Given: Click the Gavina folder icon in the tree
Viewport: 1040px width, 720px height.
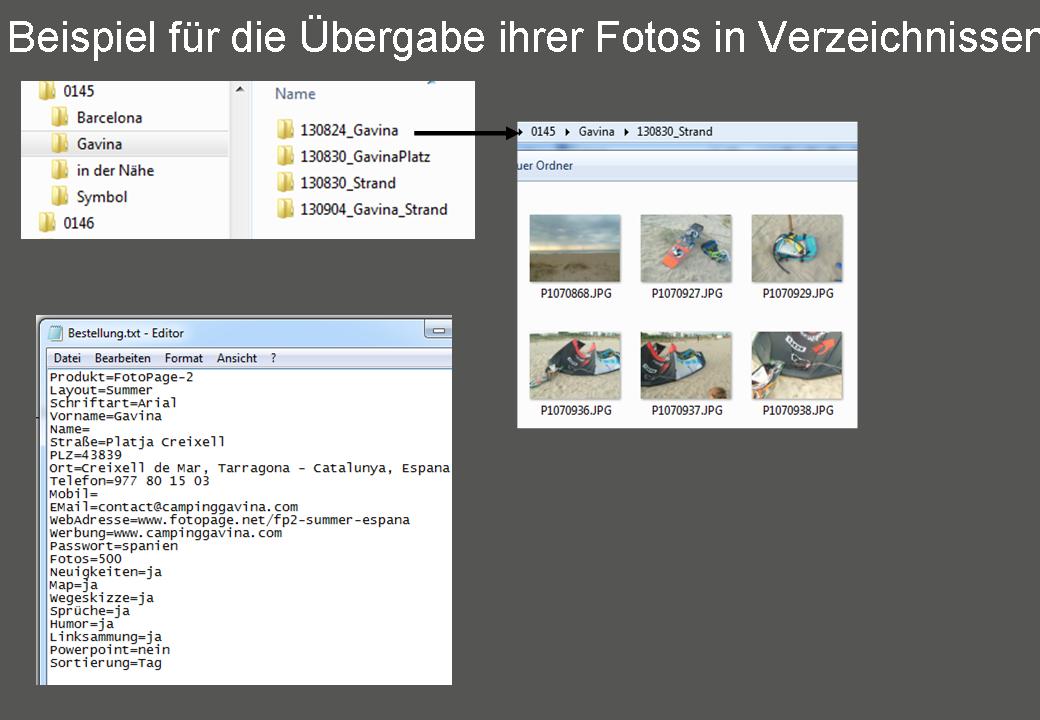Looking at the screenshot, I should (x=60, y=144).
